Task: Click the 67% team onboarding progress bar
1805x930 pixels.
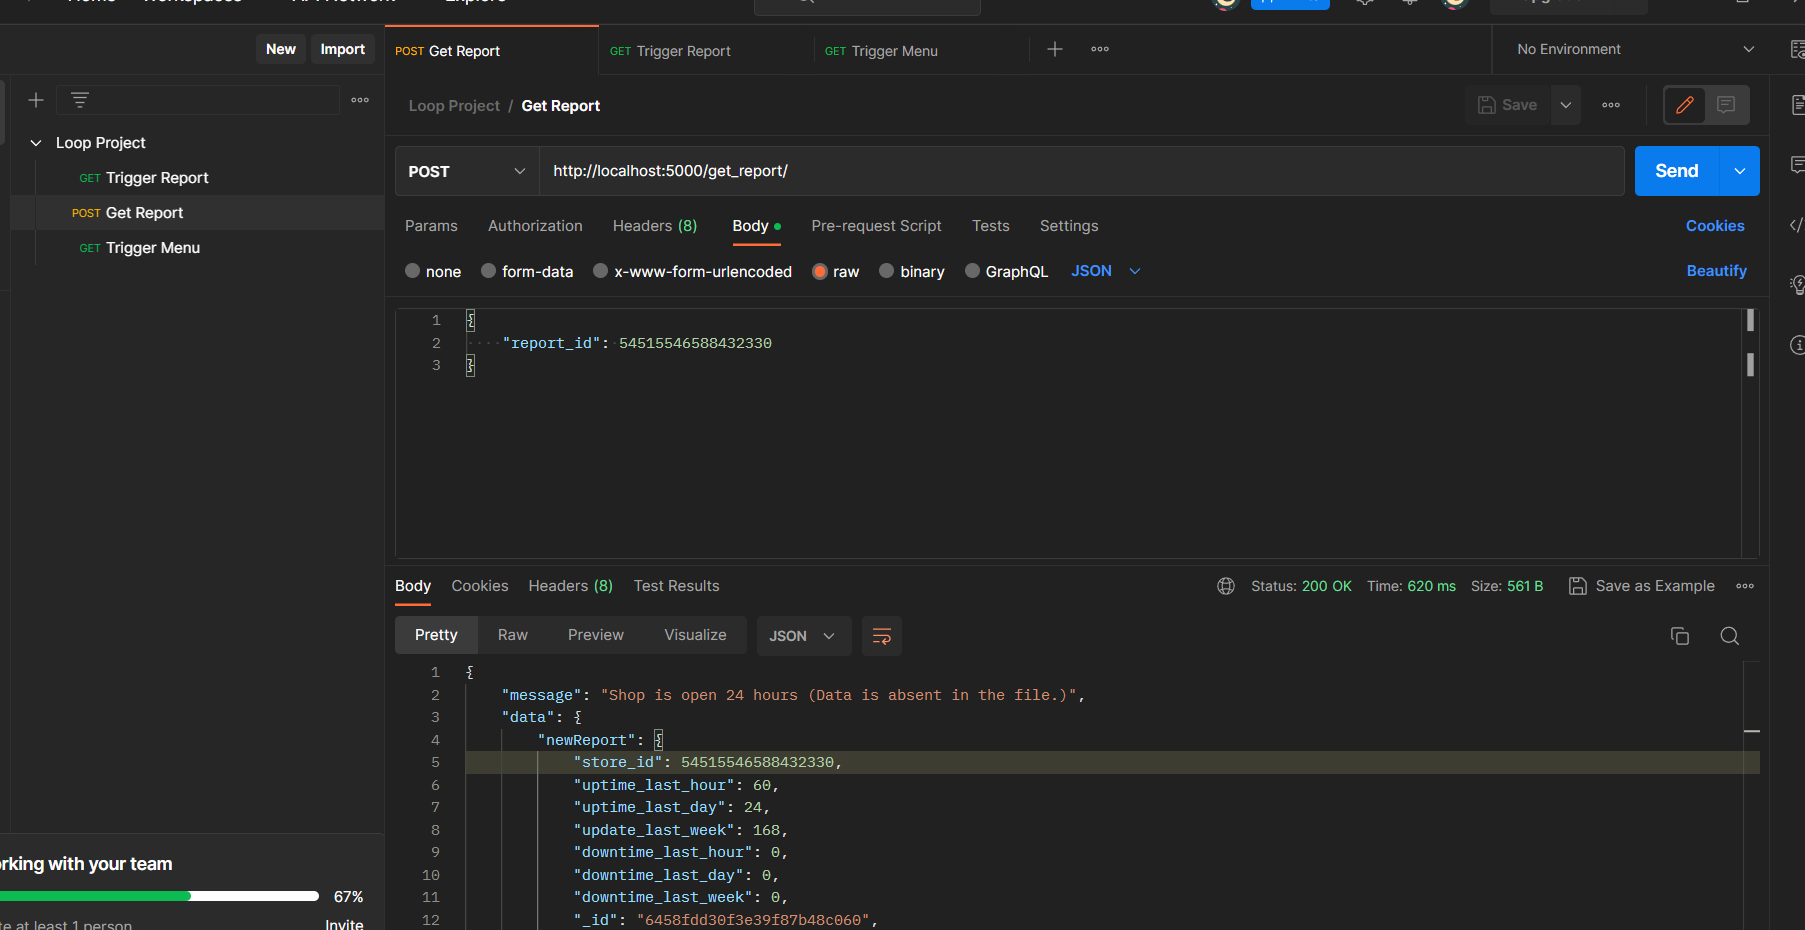Action: coord(160,896)
